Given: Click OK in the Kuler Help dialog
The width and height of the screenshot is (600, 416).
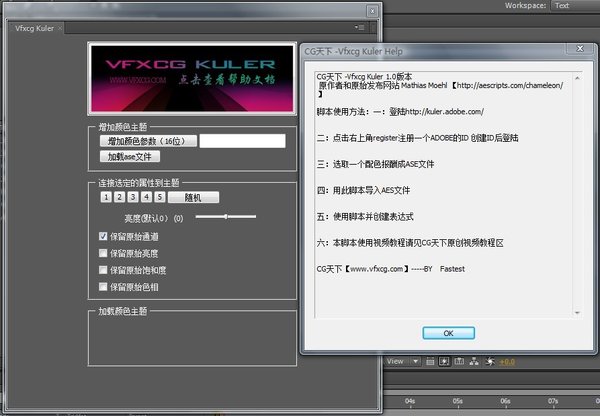Looking at the screenshot, I should coord(448,333).
